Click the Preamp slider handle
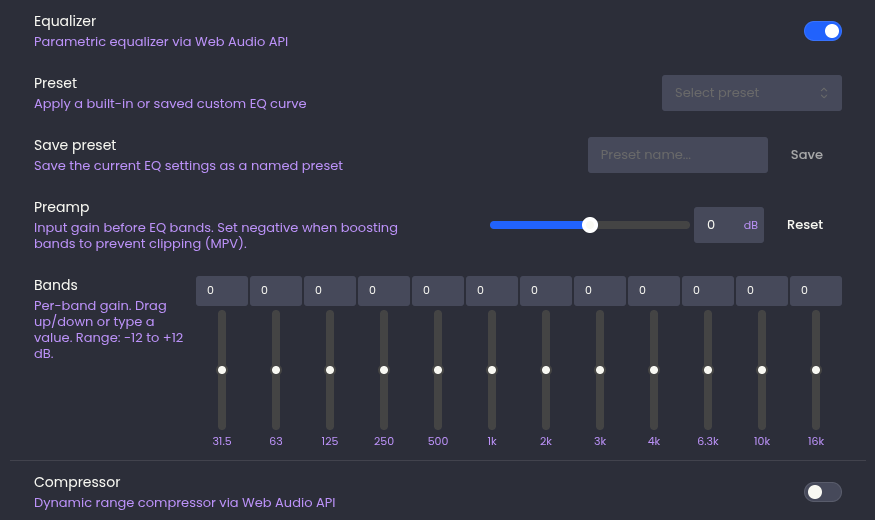 pyautogui.click(x=590, y=225)
